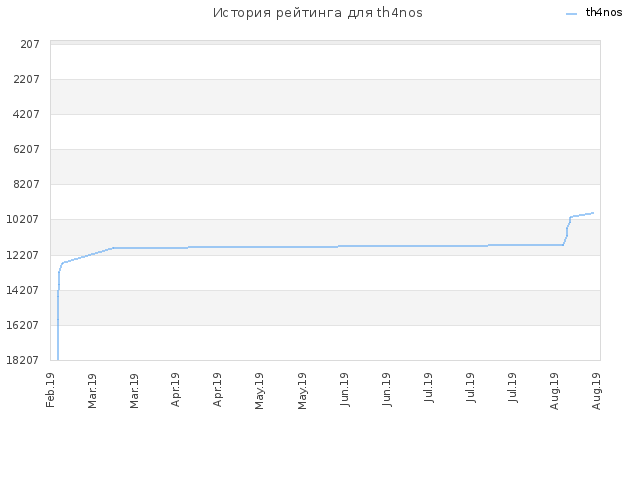Click the end point of the rating line

coord(593,213)
